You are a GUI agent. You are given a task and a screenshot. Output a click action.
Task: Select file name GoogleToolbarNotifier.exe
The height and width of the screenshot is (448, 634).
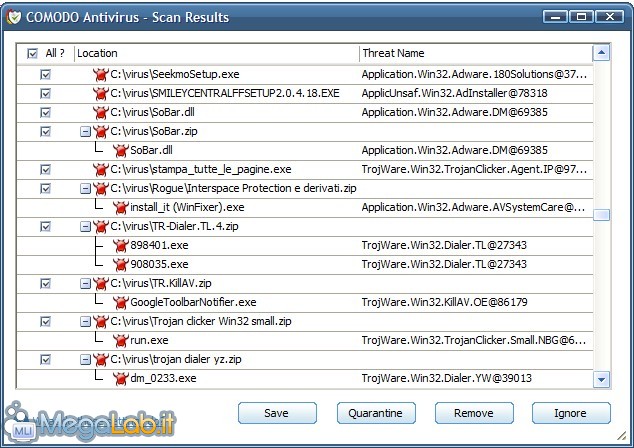193,302
